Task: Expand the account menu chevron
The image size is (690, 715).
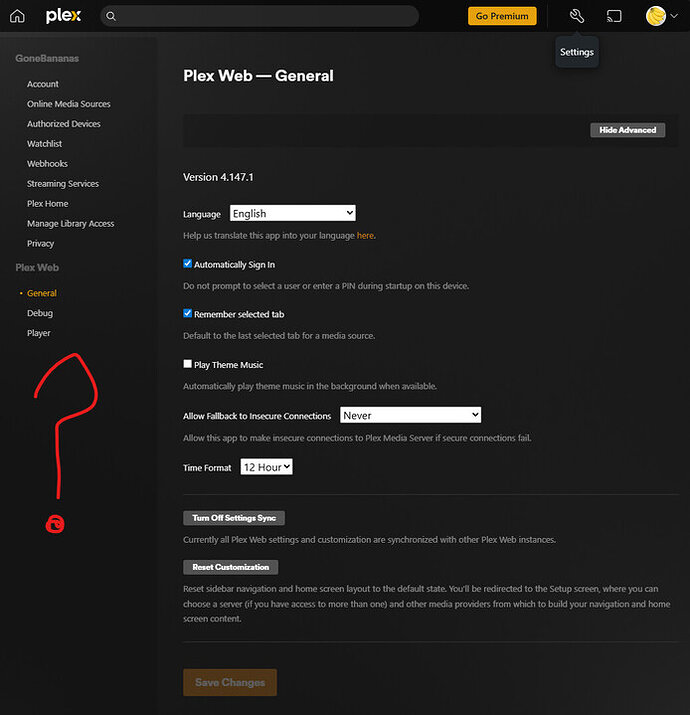Action: [674, 16]
